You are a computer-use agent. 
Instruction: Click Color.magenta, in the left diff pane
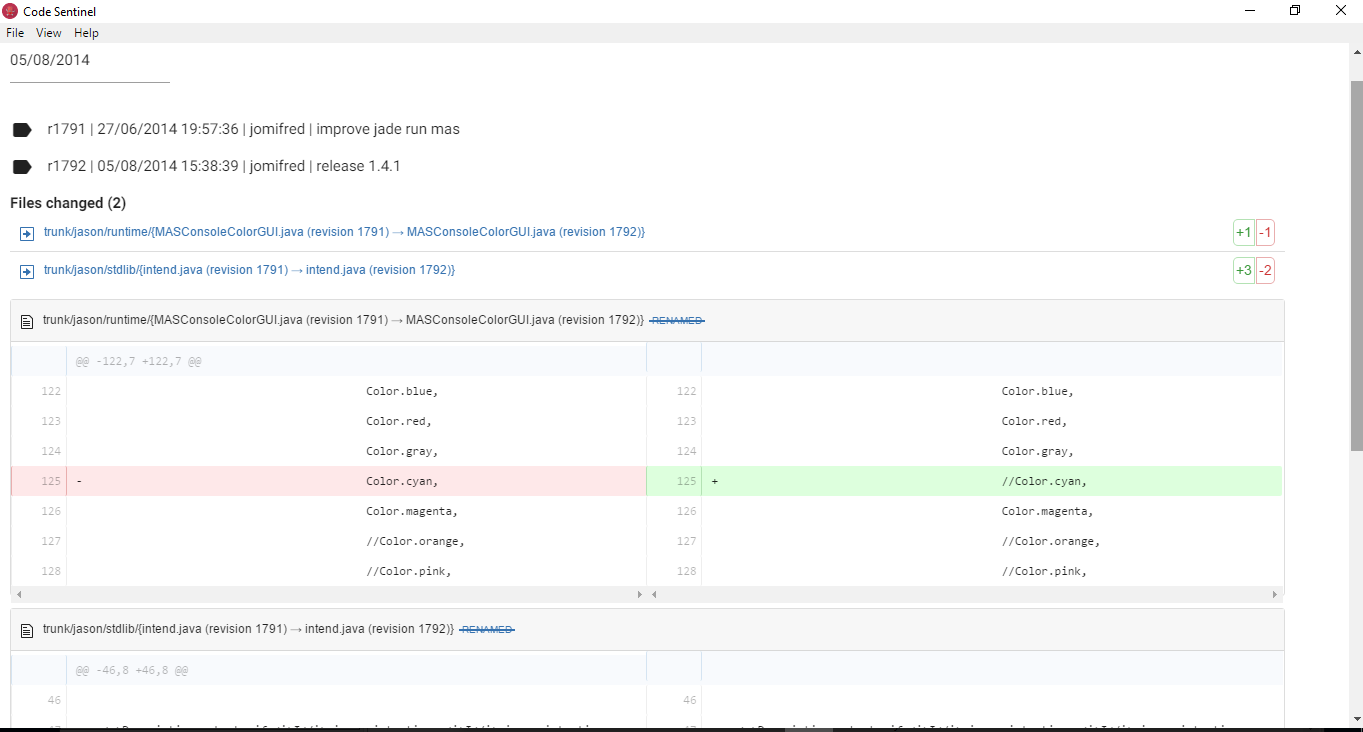(x=412, y=511)
